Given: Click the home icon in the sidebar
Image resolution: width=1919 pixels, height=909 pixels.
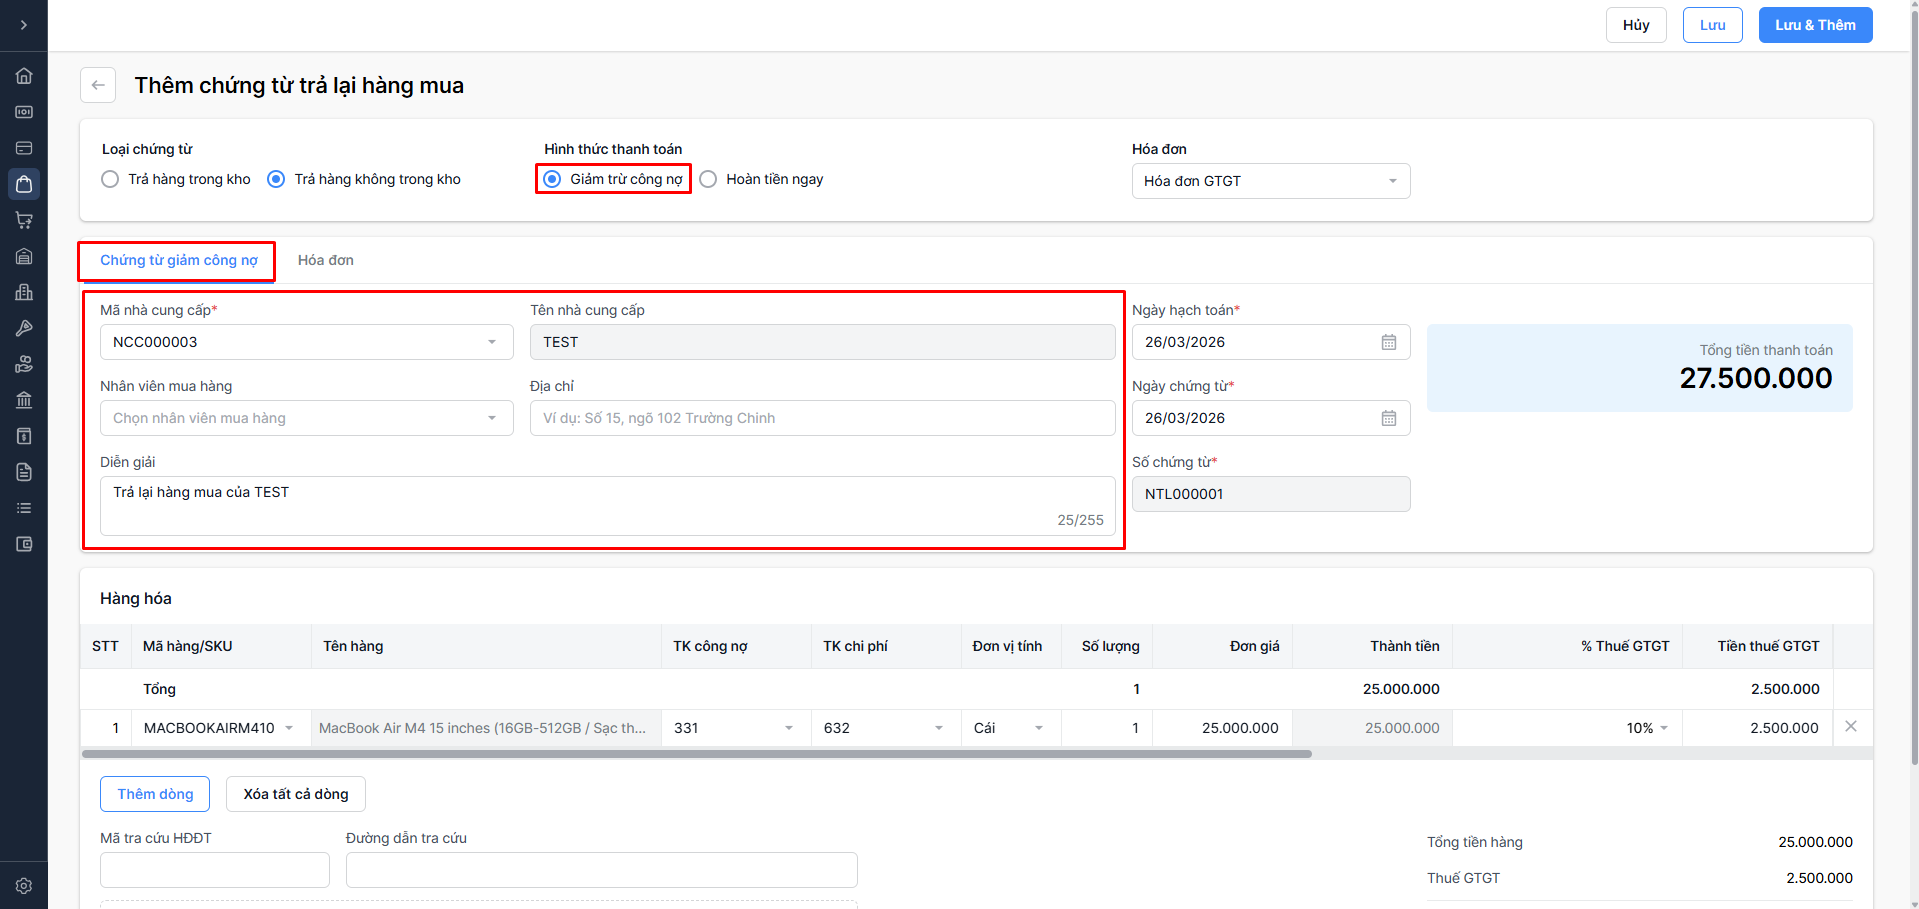Looking at the screenshot, I should pos(24,76).
